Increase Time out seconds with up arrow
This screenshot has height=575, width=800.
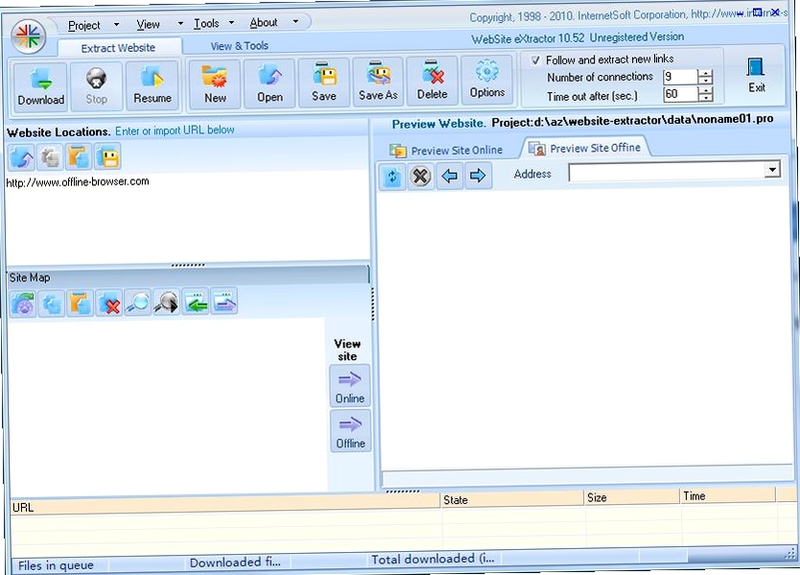click(x=705, y=90)
